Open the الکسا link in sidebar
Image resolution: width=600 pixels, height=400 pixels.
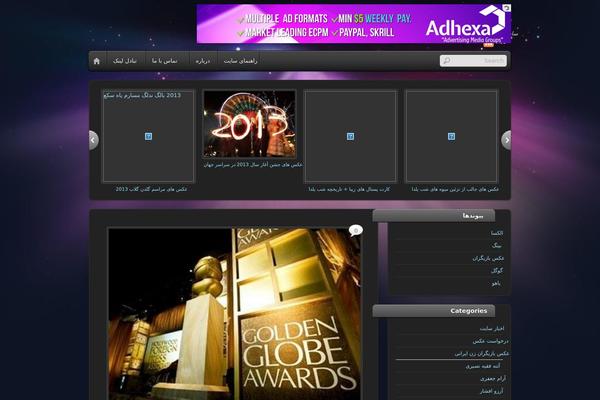click(x=497, y=233)
